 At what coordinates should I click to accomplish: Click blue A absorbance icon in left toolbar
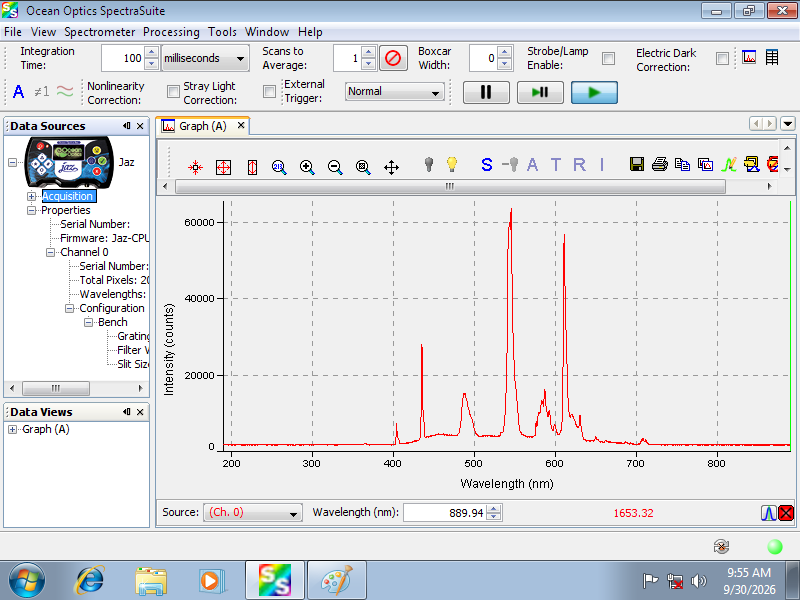tap(18, 92)
